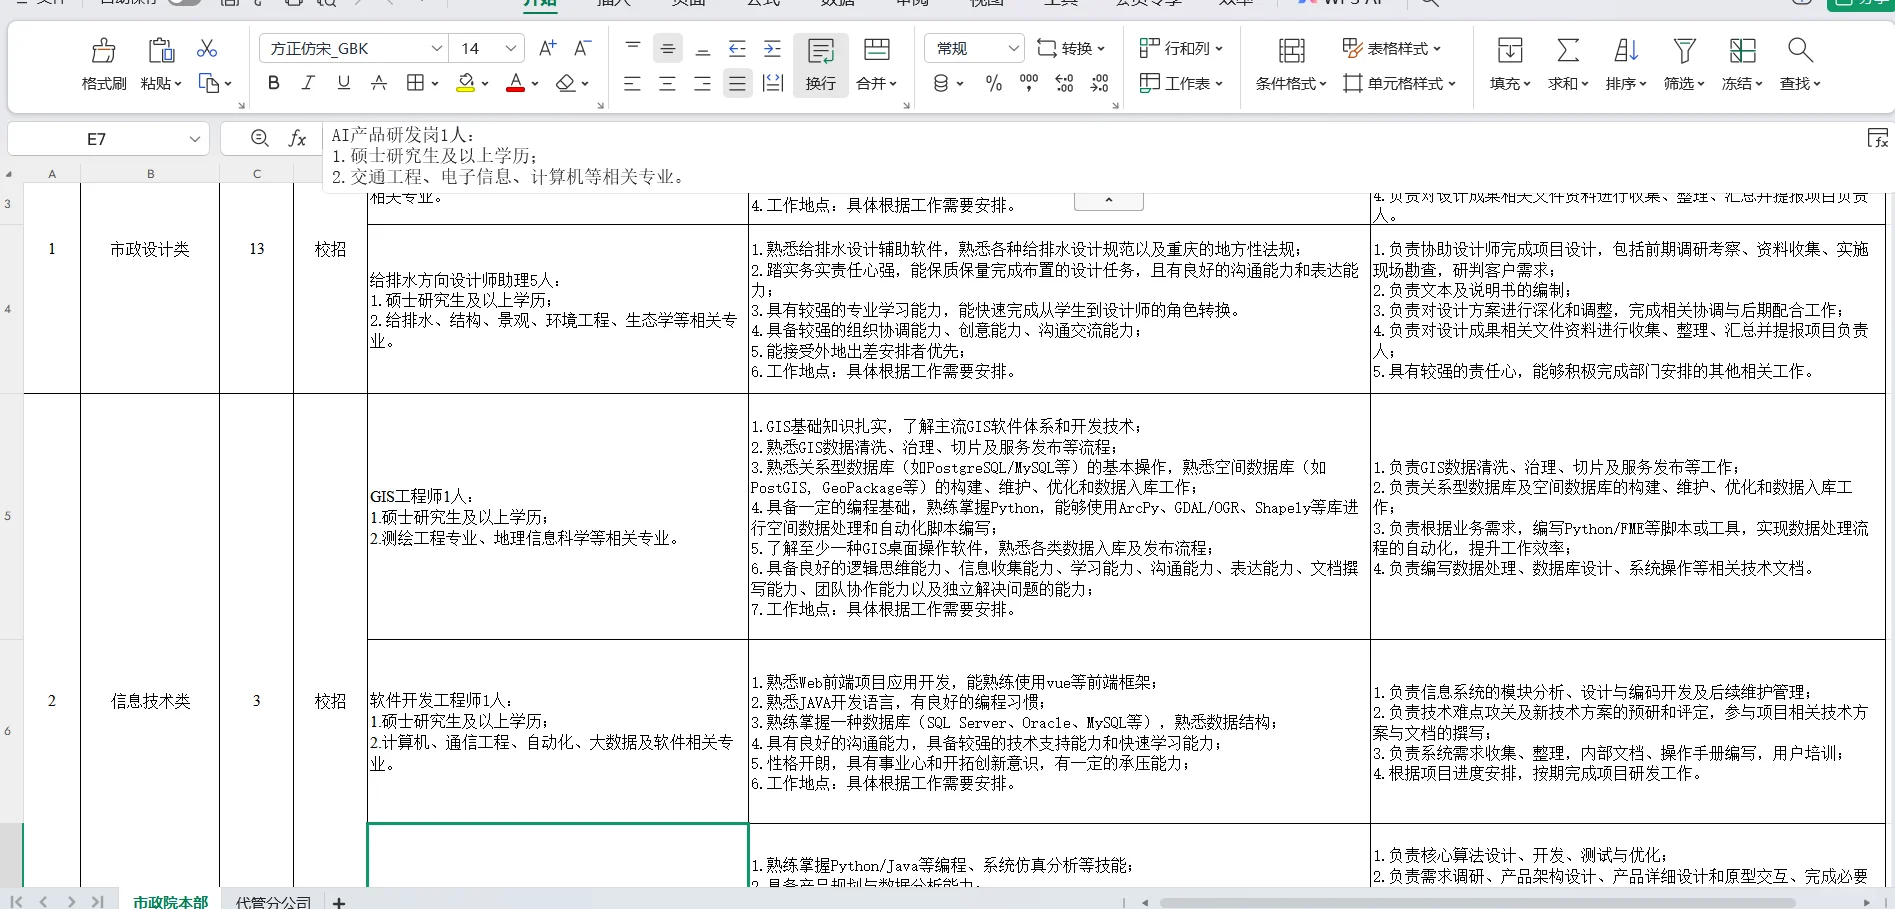Click the Name Box showing E7
Image resolution: width=1895 pixels, height=909 pixels.
[97, 139]
